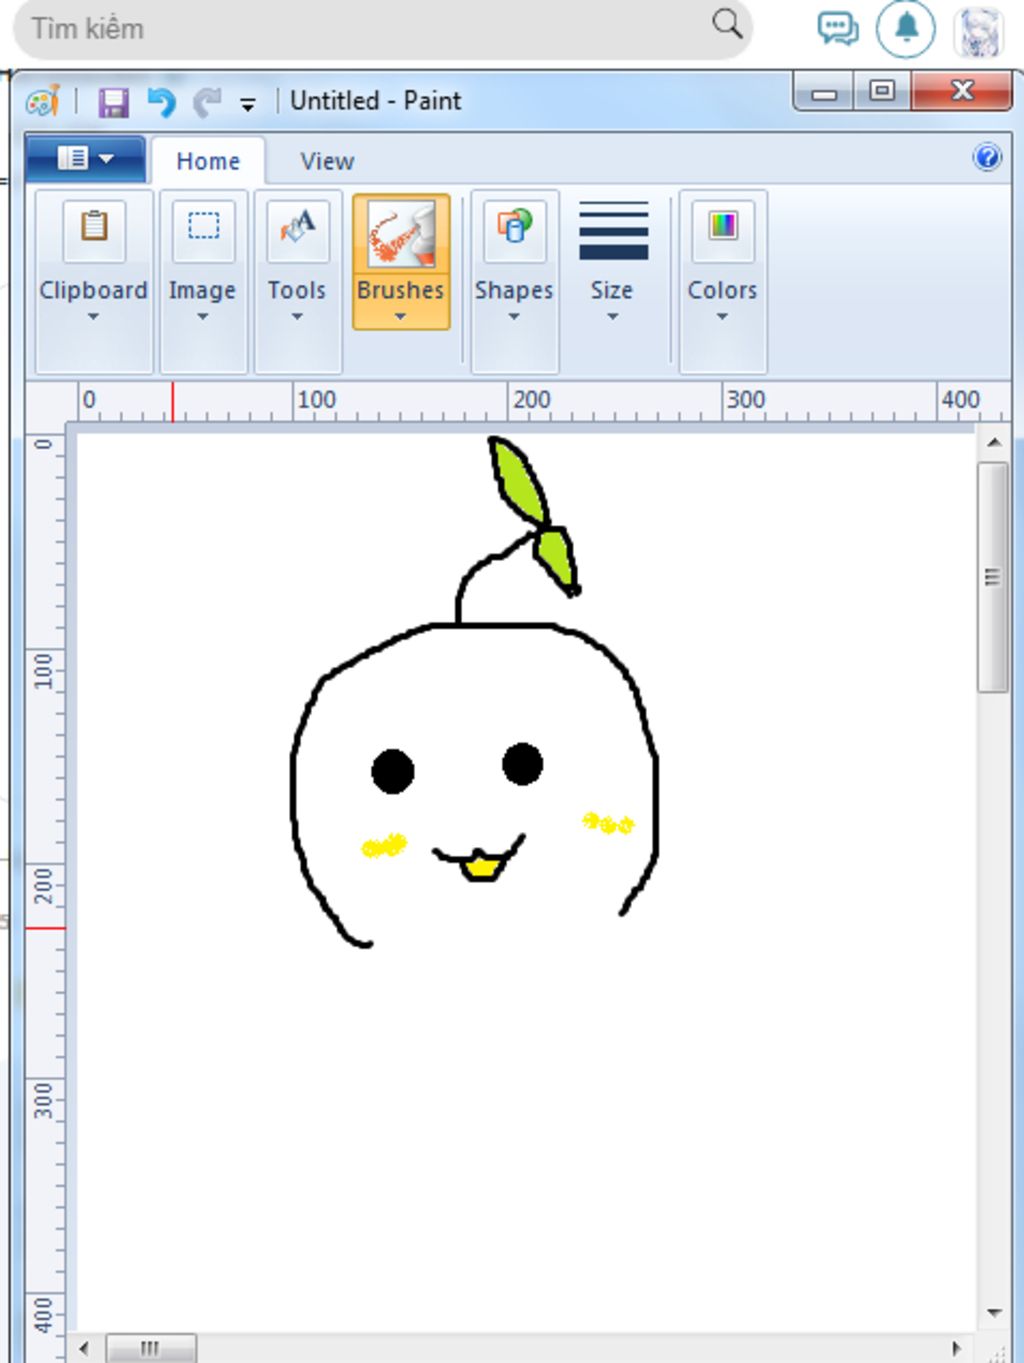Click the Home ribbon tab

click(x=207, y=160)
